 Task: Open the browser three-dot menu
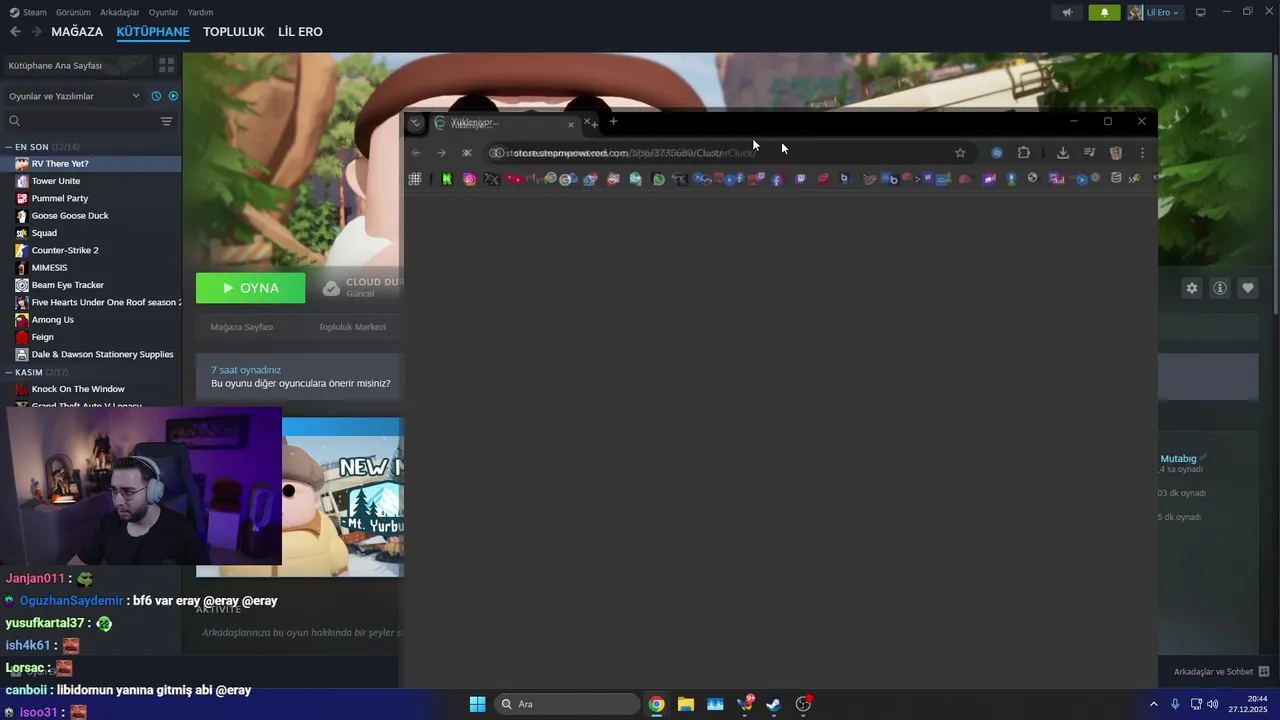pos(1142,153)
